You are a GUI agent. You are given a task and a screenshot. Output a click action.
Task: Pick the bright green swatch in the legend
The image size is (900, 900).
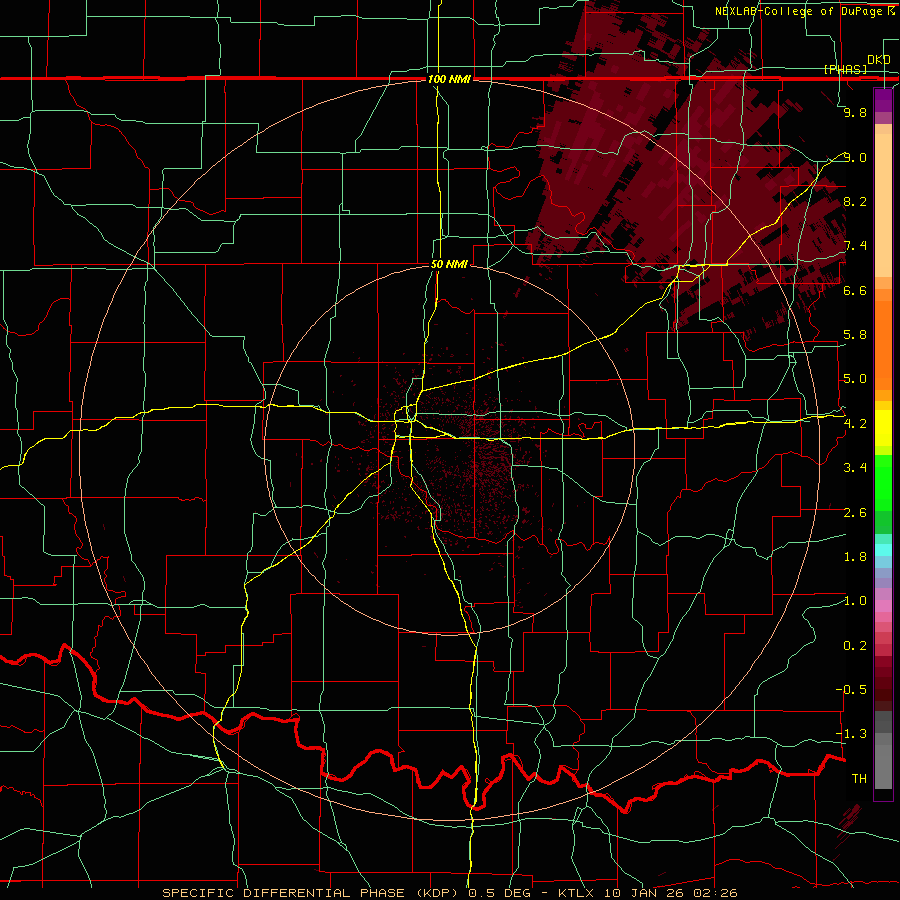[x=883, y=482]
